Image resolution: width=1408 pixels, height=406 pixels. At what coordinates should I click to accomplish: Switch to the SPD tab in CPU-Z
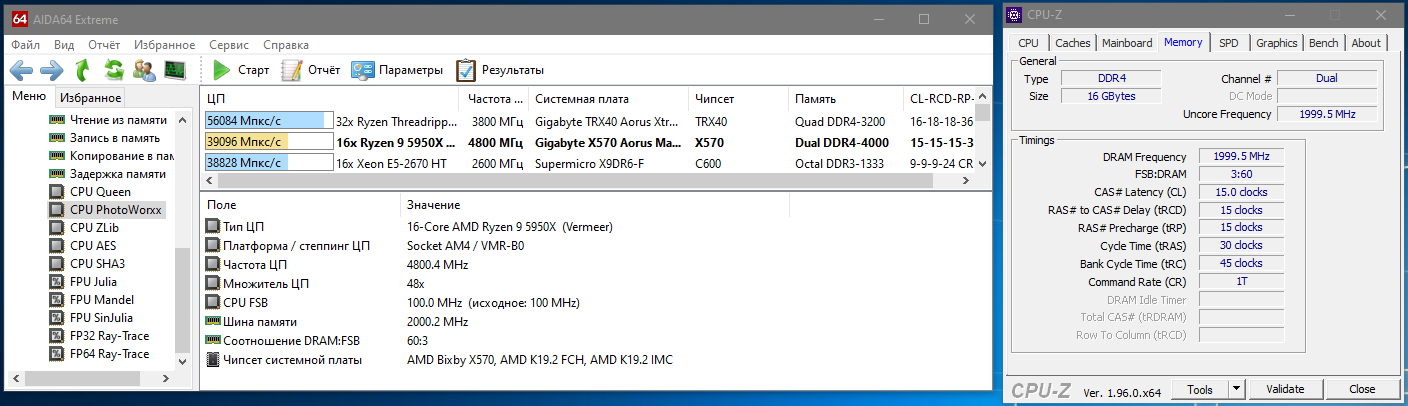1228,43
